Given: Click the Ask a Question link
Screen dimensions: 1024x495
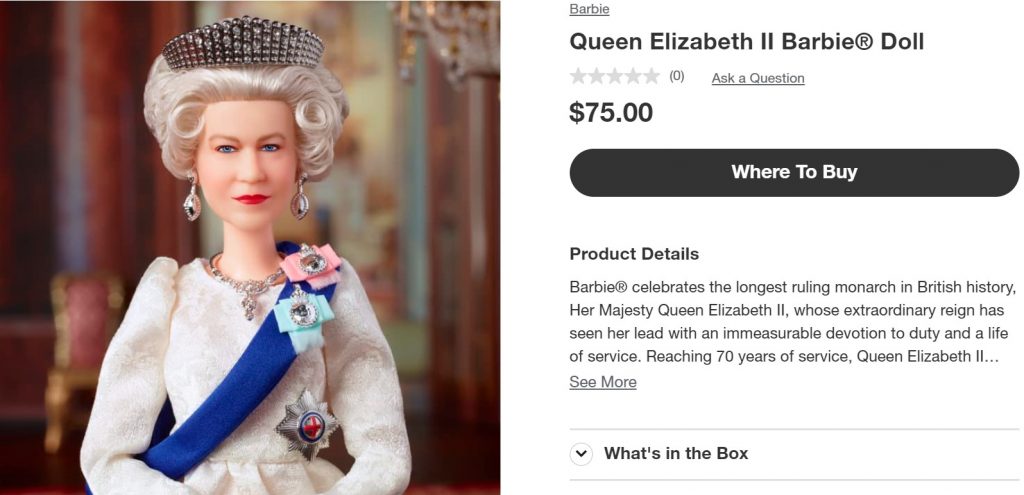Looking at the screenshot, I should coord(758,78).
